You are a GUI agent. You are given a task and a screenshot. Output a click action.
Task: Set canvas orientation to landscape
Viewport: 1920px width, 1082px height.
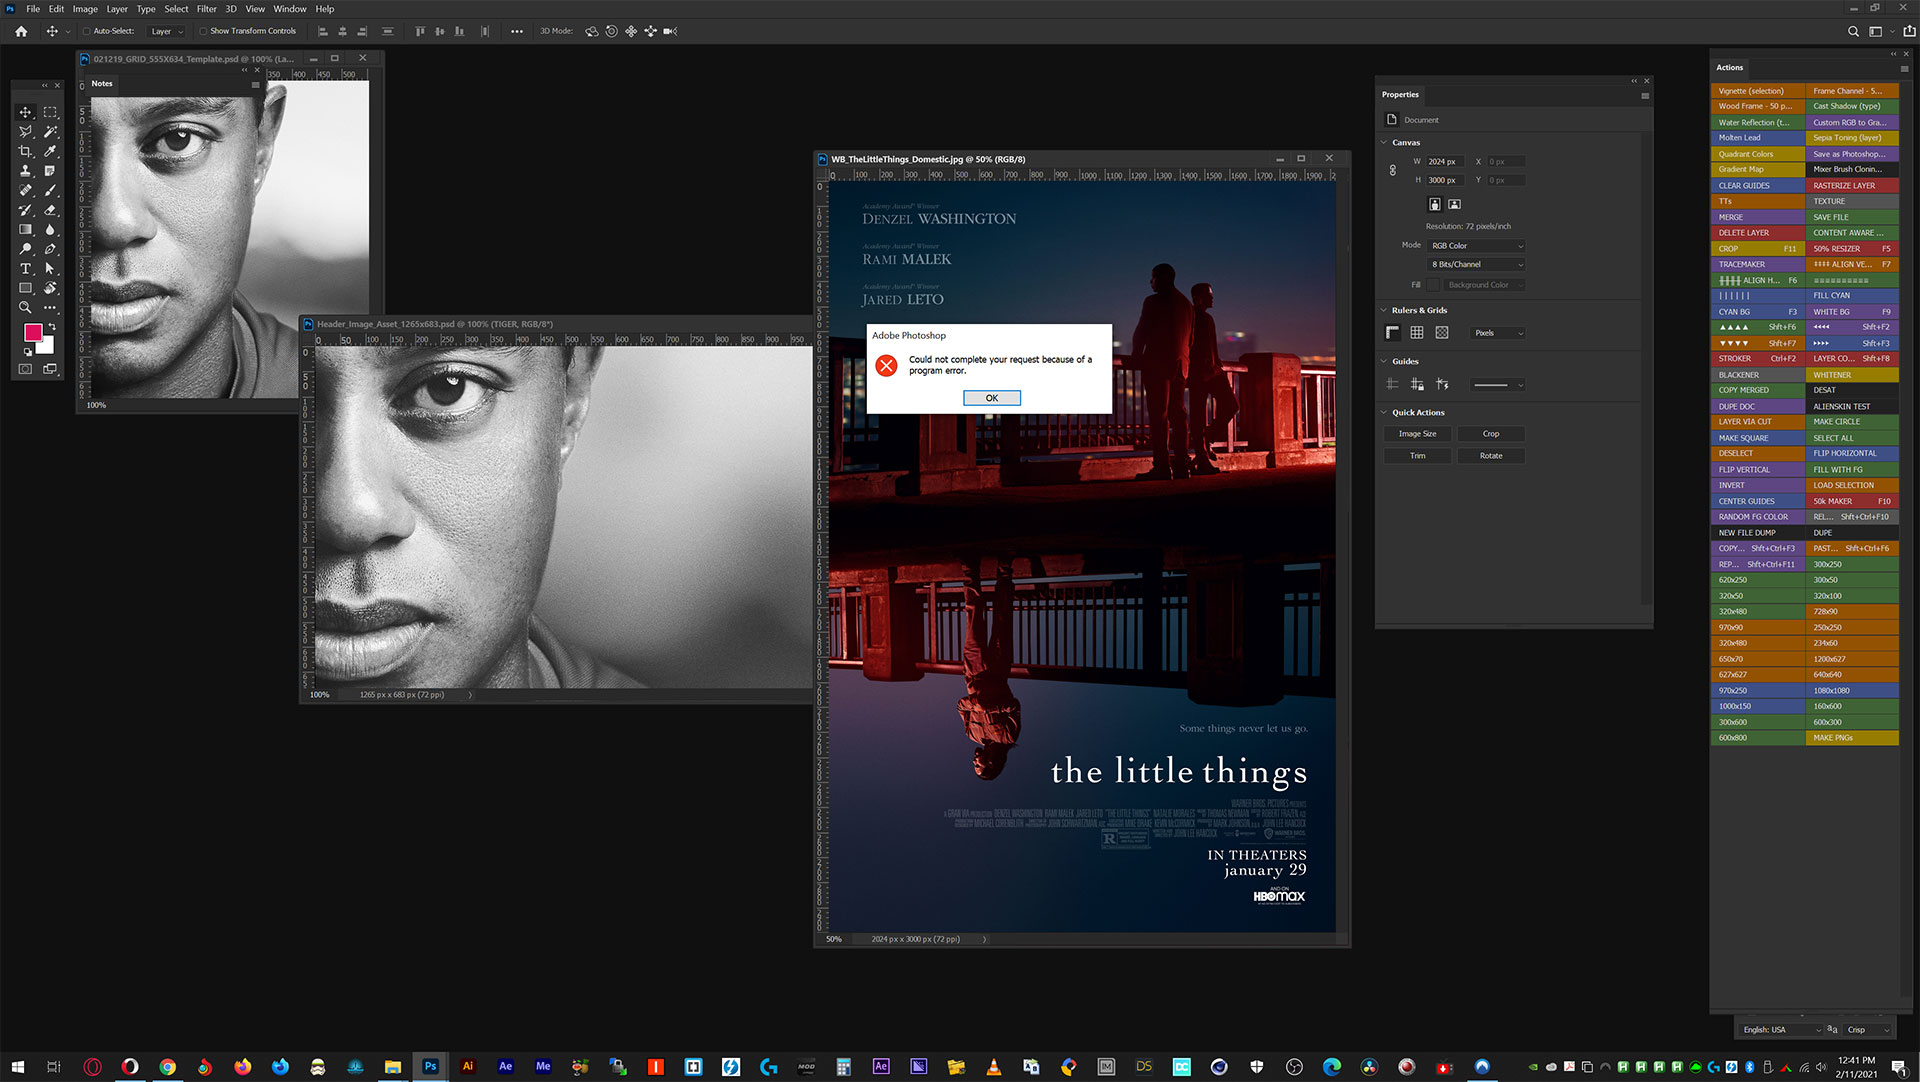click(x=1455, y=204)
